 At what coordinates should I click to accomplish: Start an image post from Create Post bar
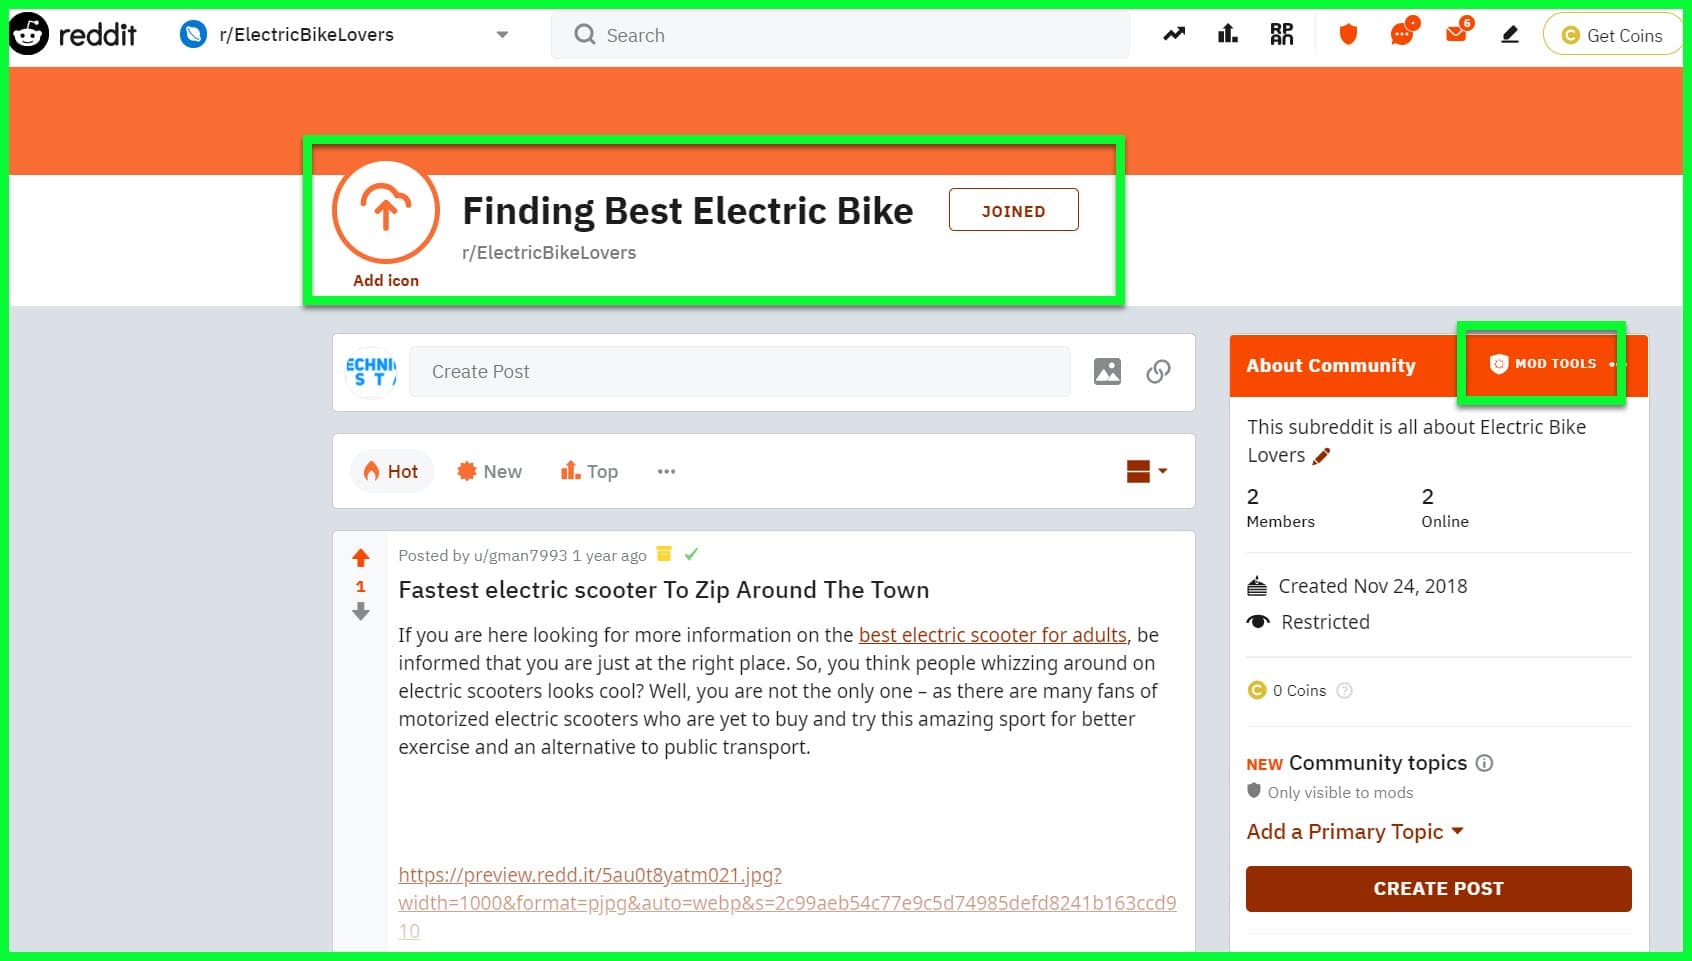pyautogui.click(x=1107, y=371)
